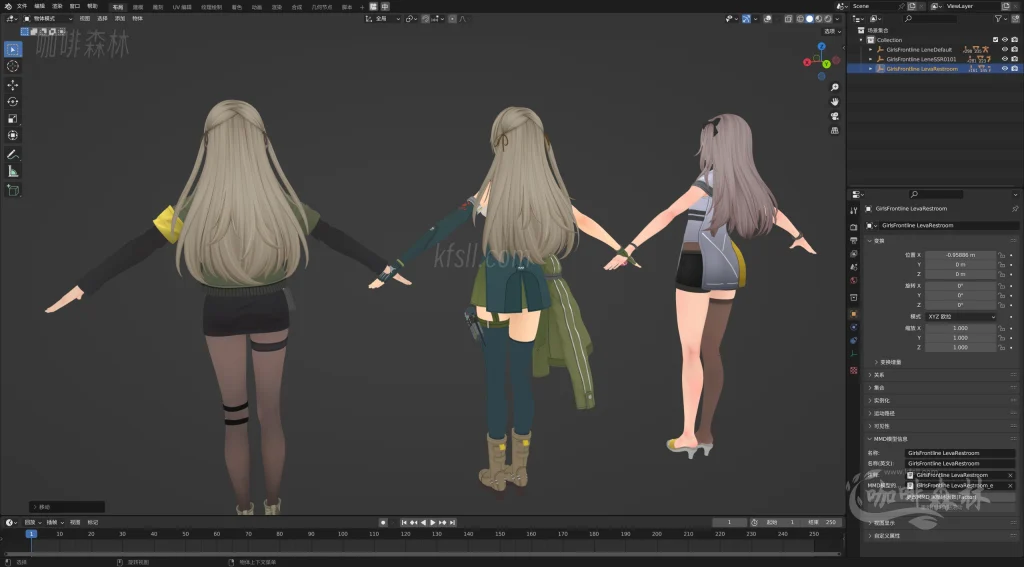This screenshot has width=1024, height=567.
Task: Open the World properties tab
Action: pos(854,280)
